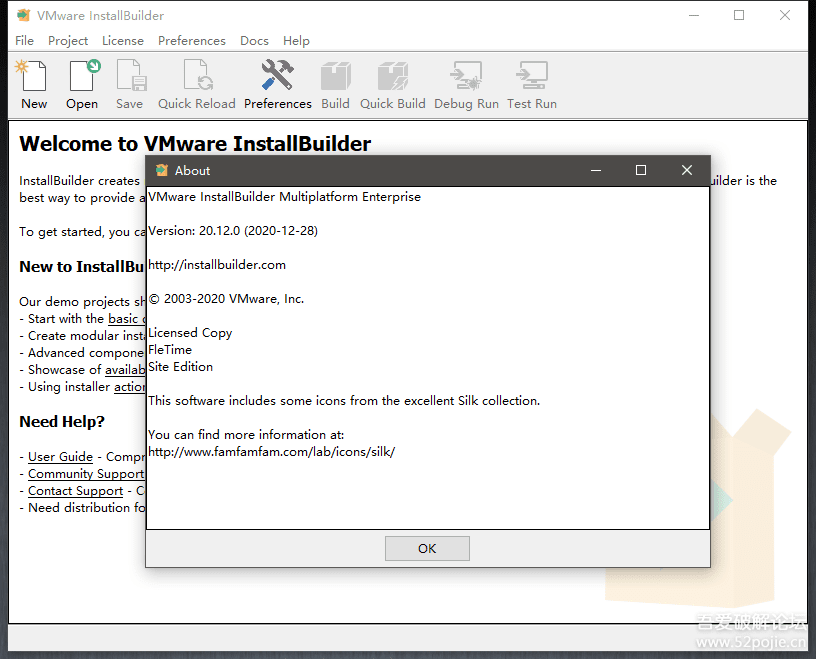Open the Help menu
This screenshot has height=659, width=816.
(296, 41)
